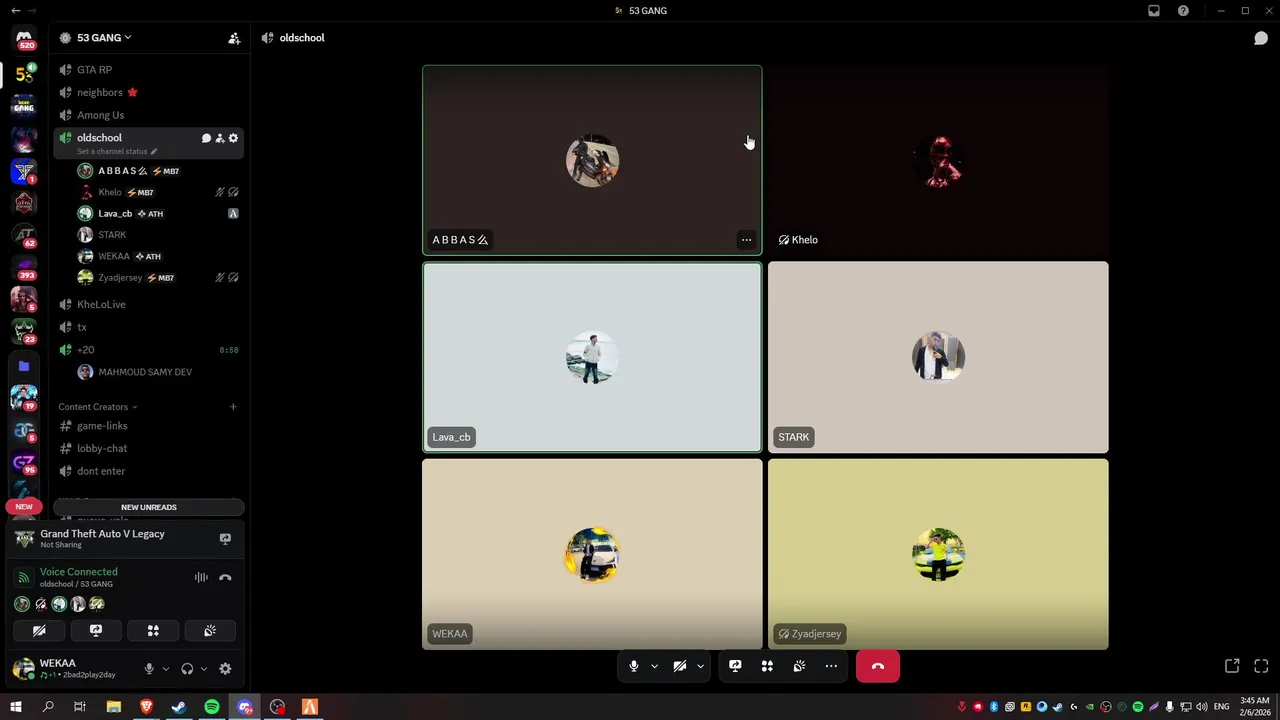Open noise suppression options in Voice Connected panel

(201, 577)
